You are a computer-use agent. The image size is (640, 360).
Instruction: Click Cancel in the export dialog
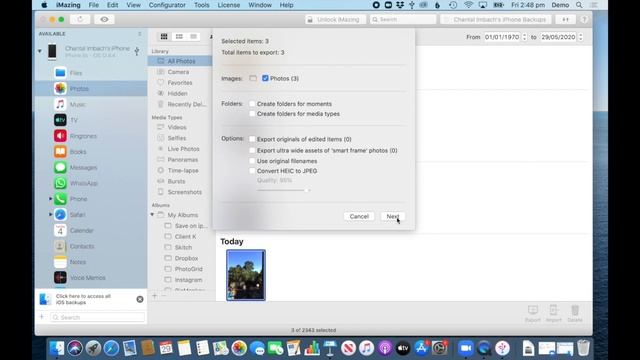[x=359, y=216]
